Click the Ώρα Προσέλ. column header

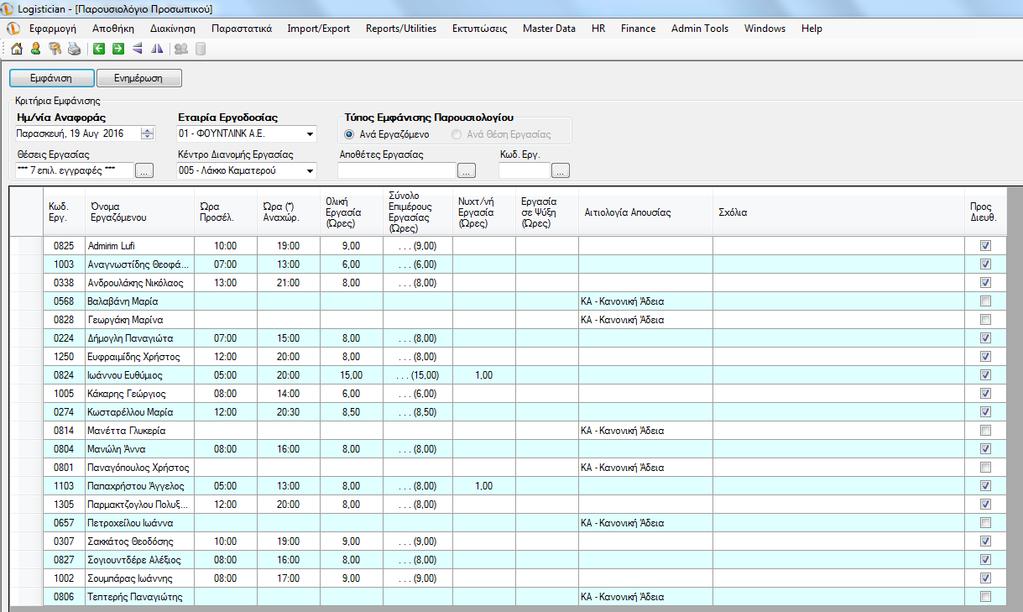click(x=226, y=212)
